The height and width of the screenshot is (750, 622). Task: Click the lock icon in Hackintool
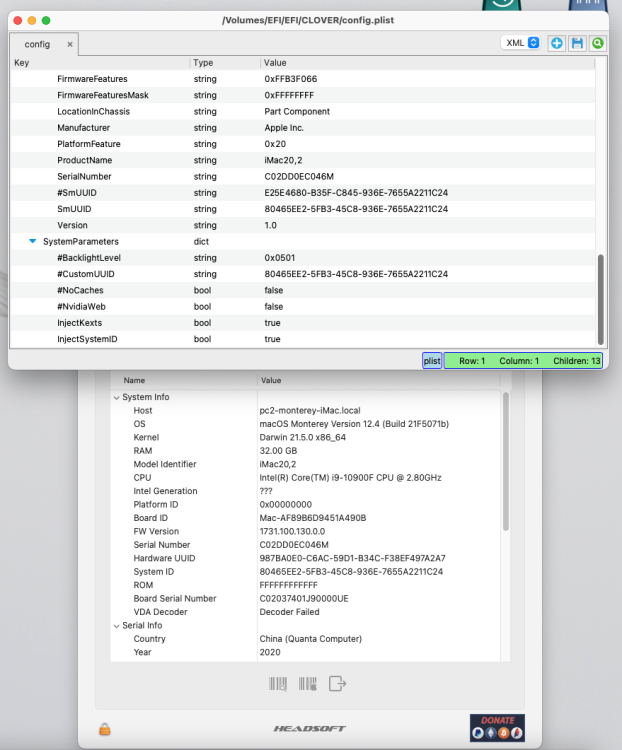pyautogui.click(x=105, y=729)
